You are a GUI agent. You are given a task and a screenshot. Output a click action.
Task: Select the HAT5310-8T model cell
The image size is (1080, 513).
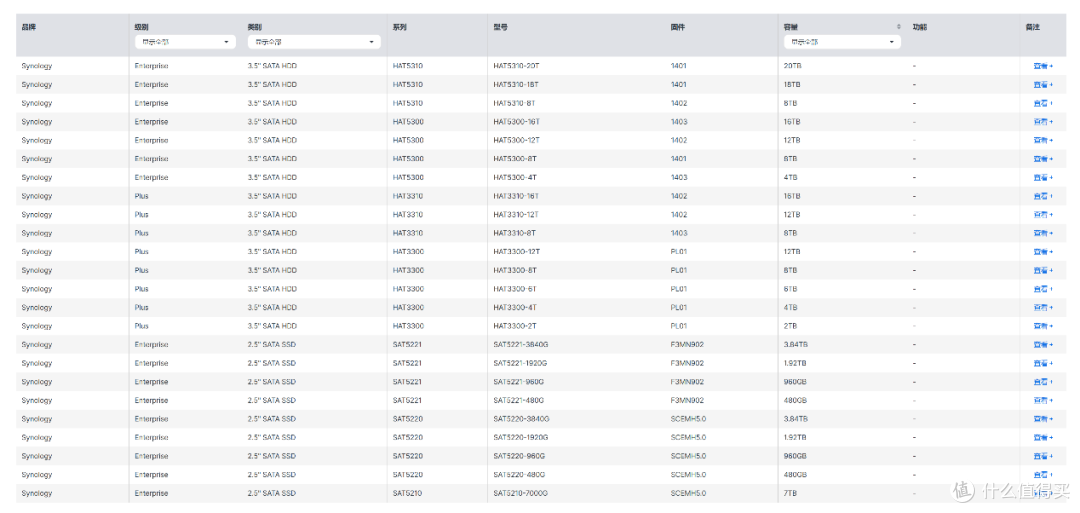click(514, 103)
